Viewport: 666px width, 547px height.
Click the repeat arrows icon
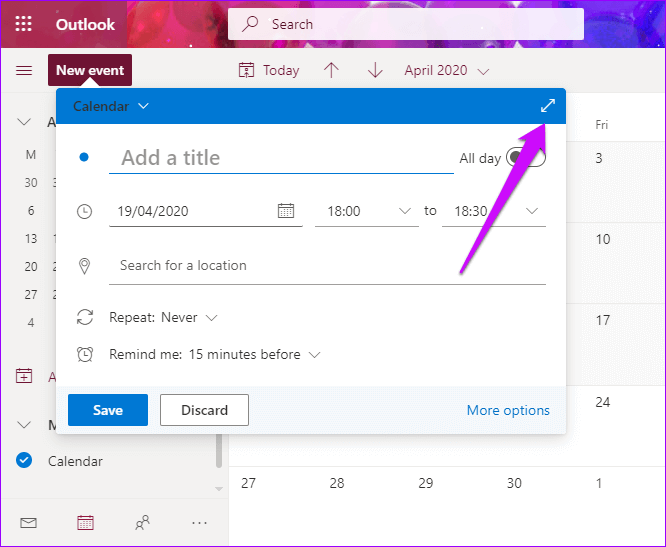[85, 317]
